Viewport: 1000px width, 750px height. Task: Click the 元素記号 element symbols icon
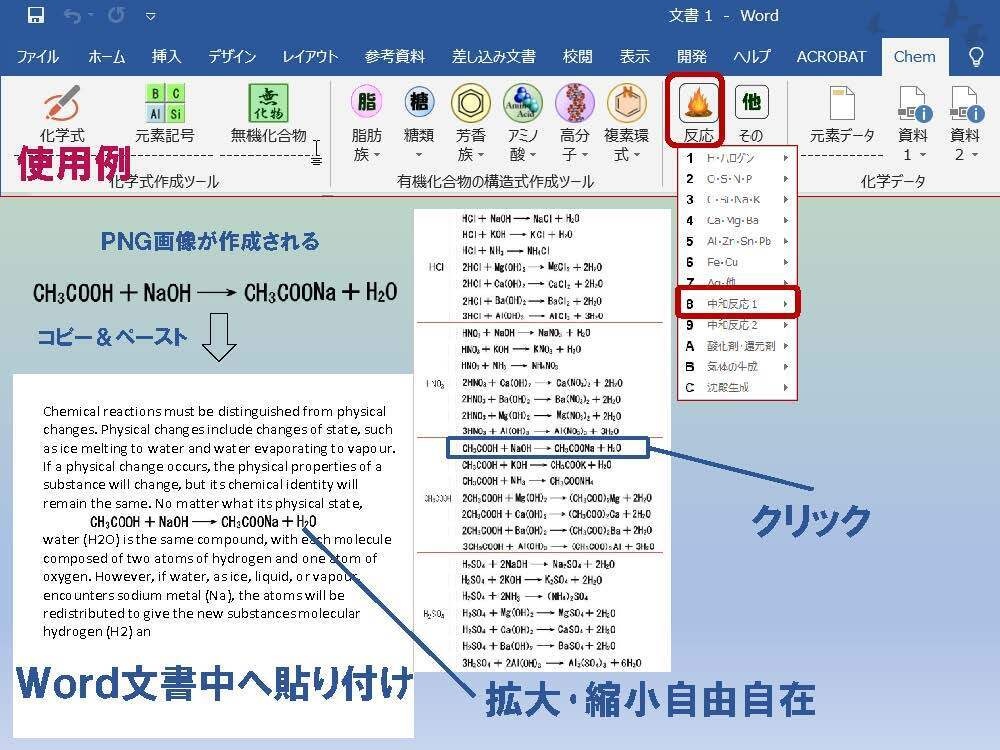coord(165,114)
